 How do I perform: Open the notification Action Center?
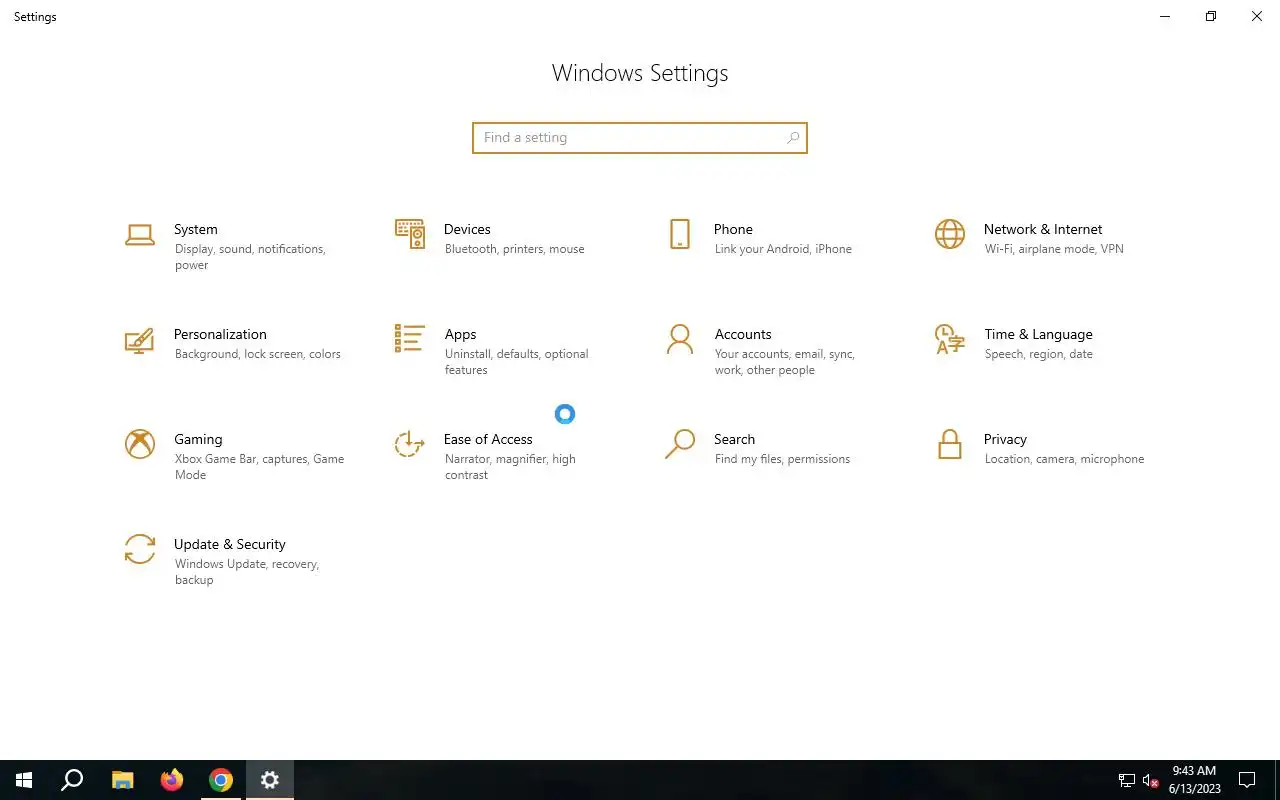[1247, 780]
